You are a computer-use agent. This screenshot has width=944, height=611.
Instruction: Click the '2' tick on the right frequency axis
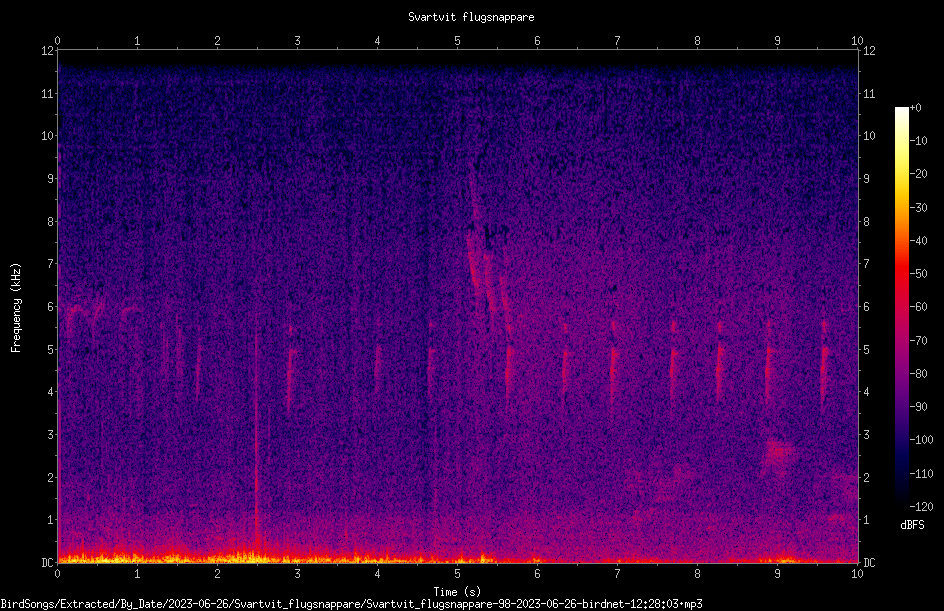pos(866,477)
